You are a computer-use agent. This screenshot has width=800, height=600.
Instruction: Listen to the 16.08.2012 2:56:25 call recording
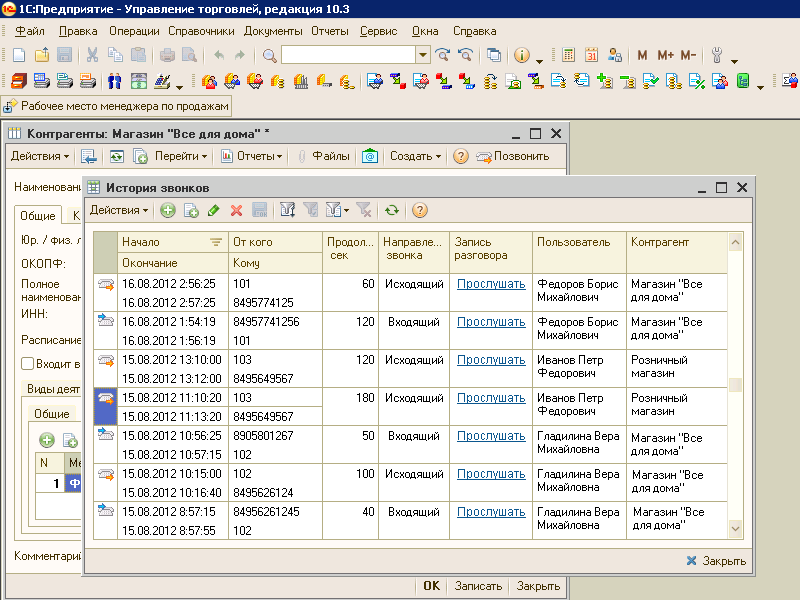click(491, 284)
